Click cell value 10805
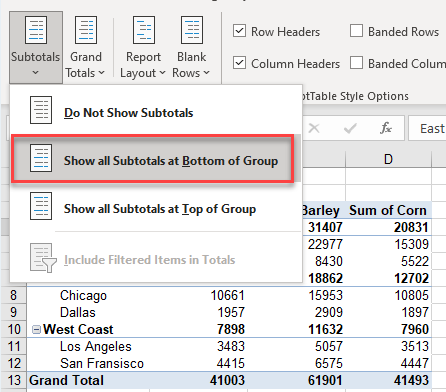The width and height of the screenshot is (446, 392). (412, 295)
